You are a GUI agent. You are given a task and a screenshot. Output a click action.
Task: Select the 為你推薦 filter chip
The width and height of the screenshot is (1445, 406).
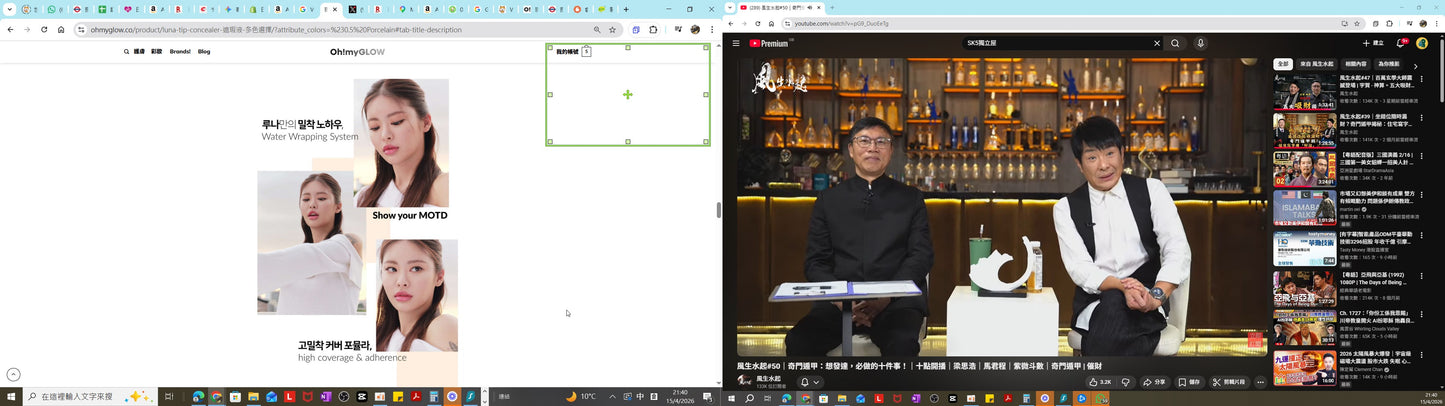point(1389,64)
